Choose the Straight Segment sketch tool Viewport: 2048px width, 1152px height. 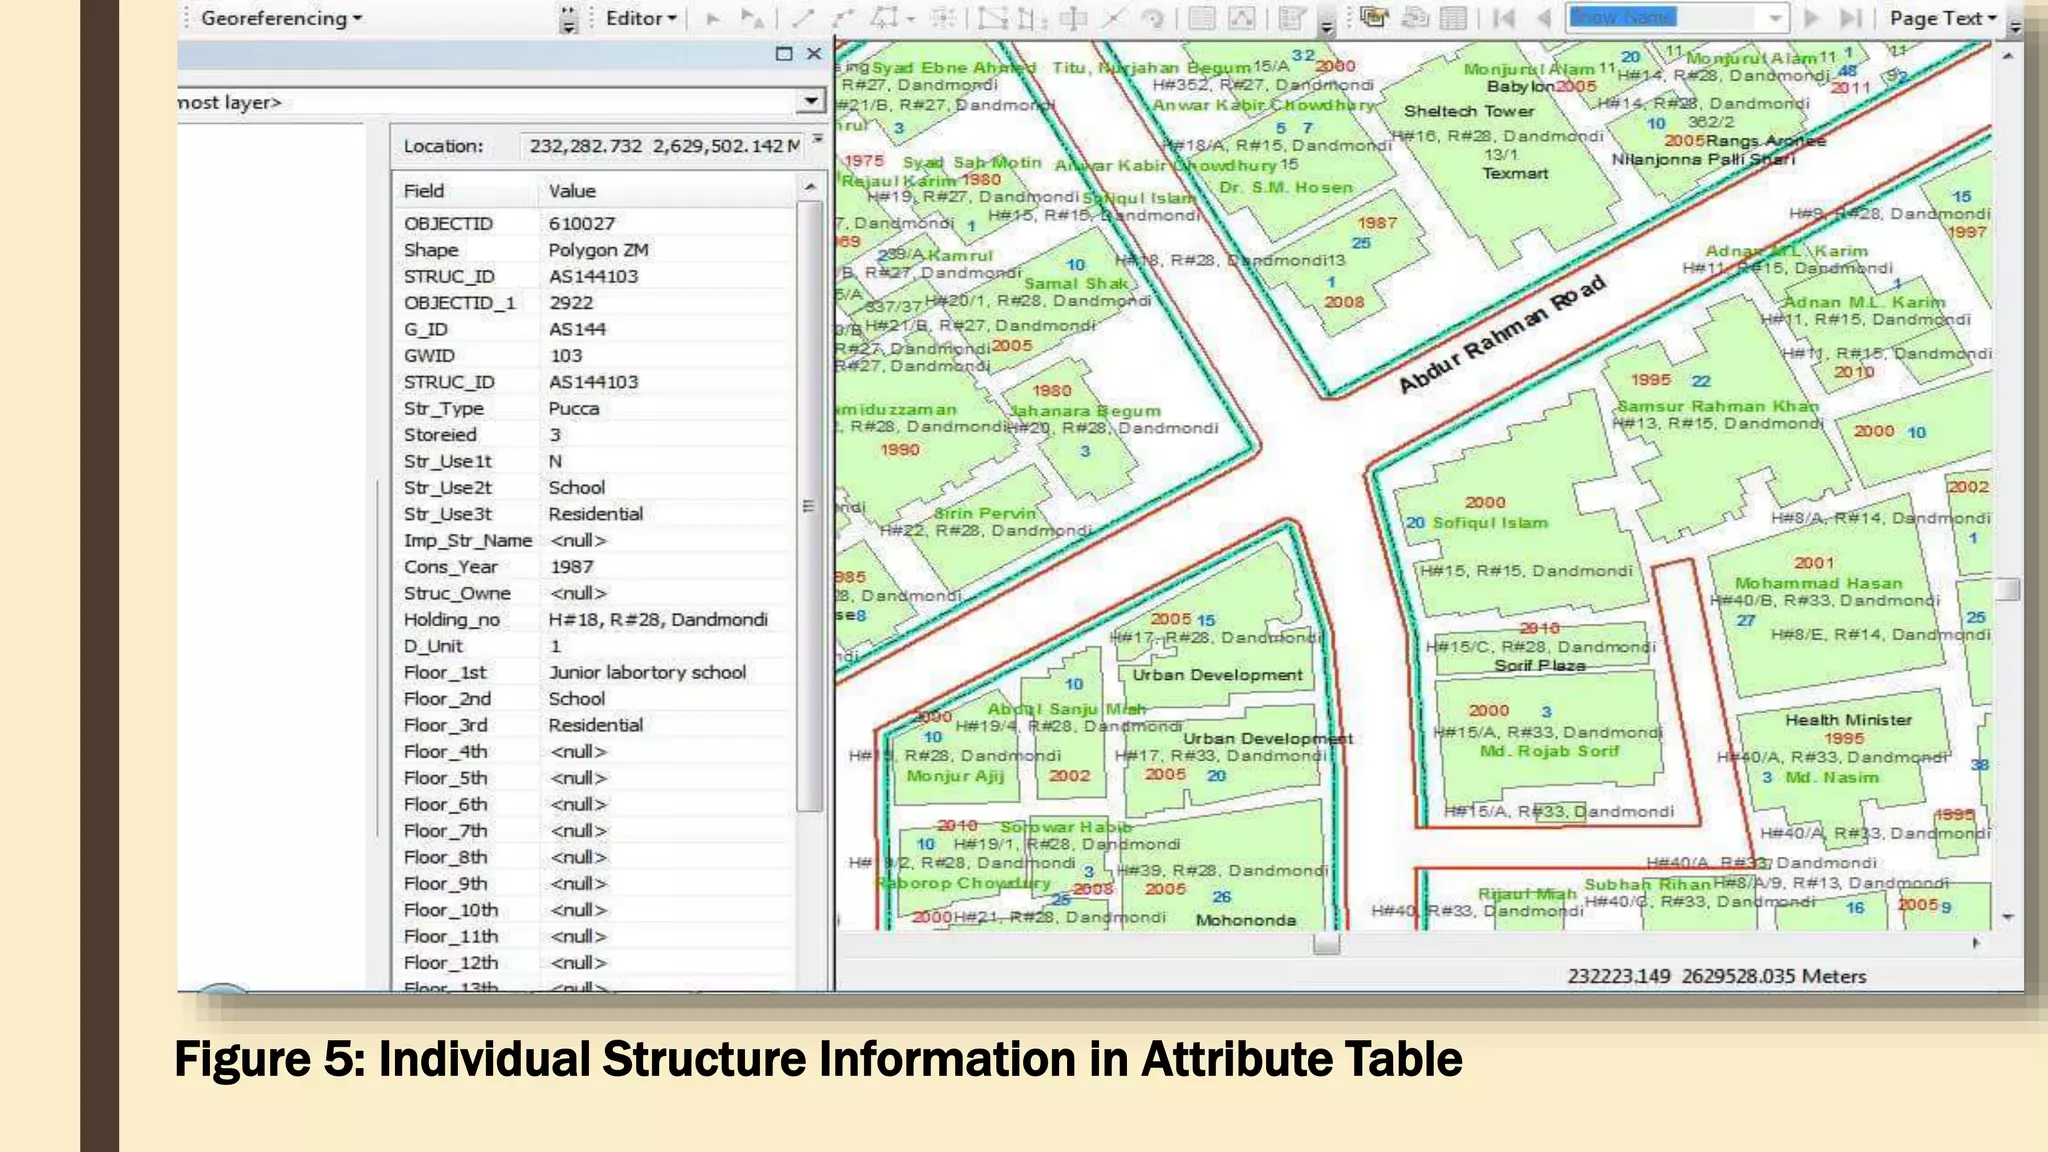(803, 18)
